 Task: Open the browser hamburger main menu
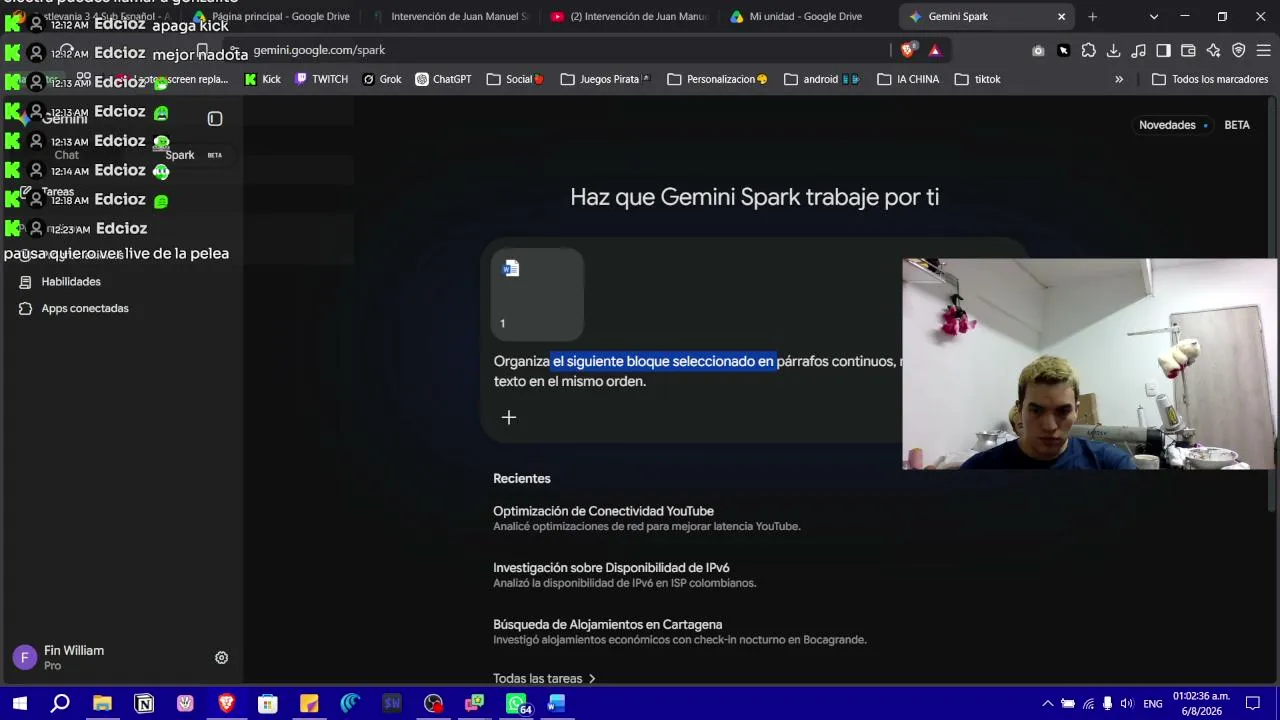(x=1263, y=51)
